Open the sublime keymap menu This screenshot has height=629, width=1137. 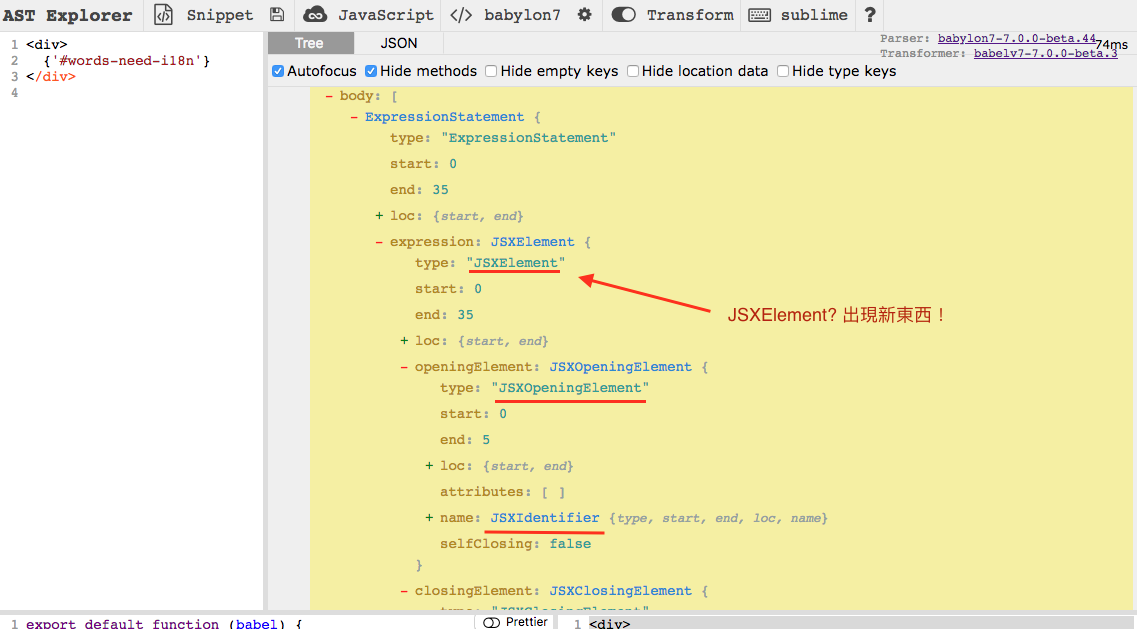tap(814, 15)
